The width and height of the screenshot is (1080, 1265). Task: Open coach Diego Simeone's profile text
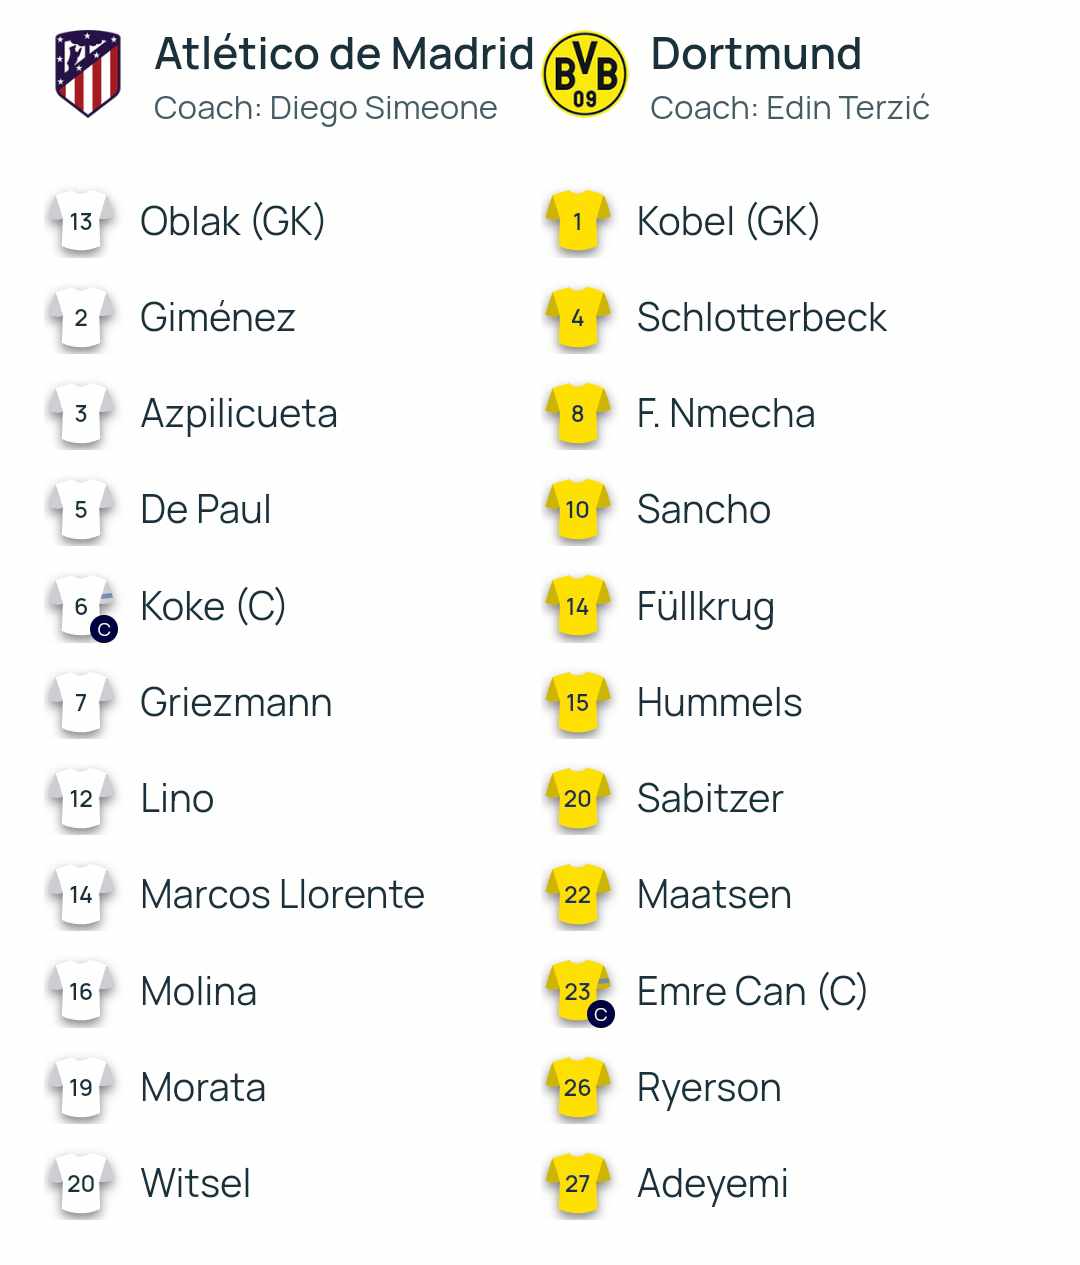(325, 108)
